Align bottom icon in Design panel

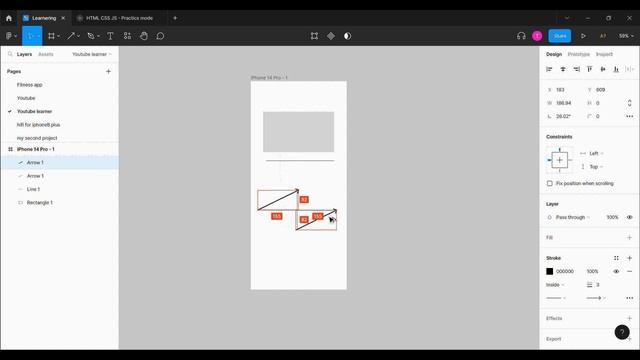[x=616, y=69]
